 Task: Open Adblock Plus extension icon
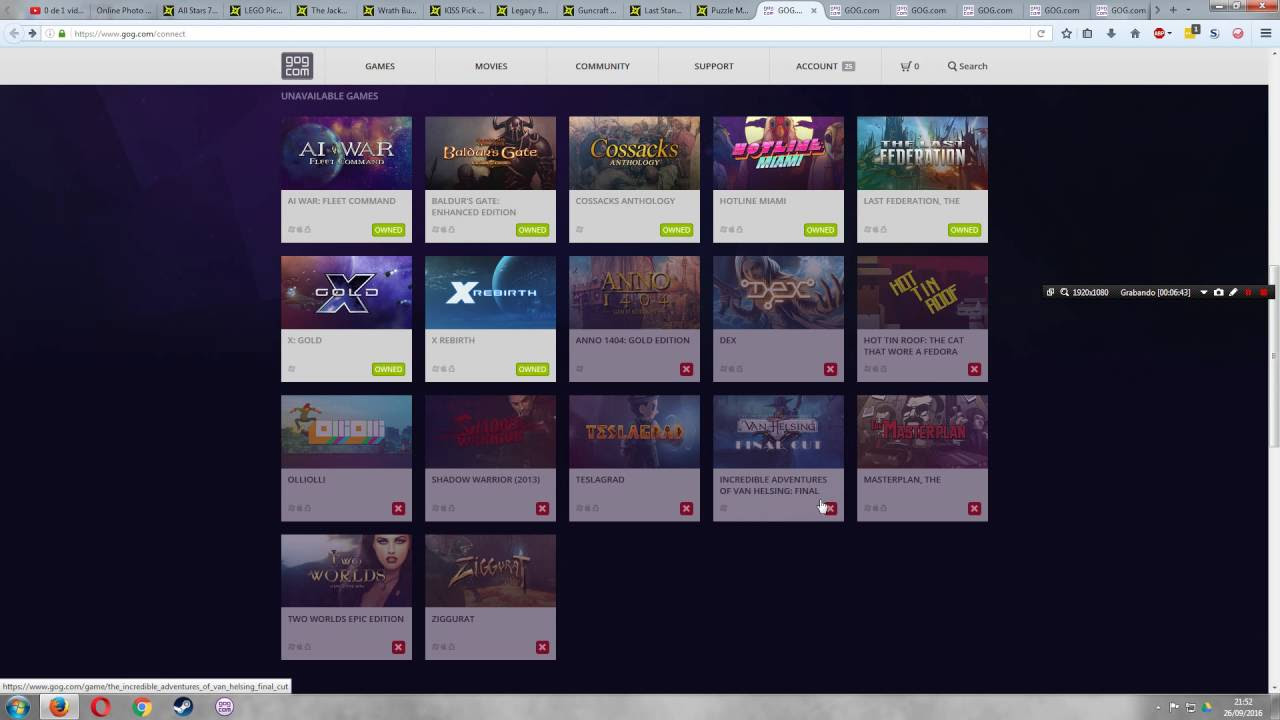point(1160,33)
